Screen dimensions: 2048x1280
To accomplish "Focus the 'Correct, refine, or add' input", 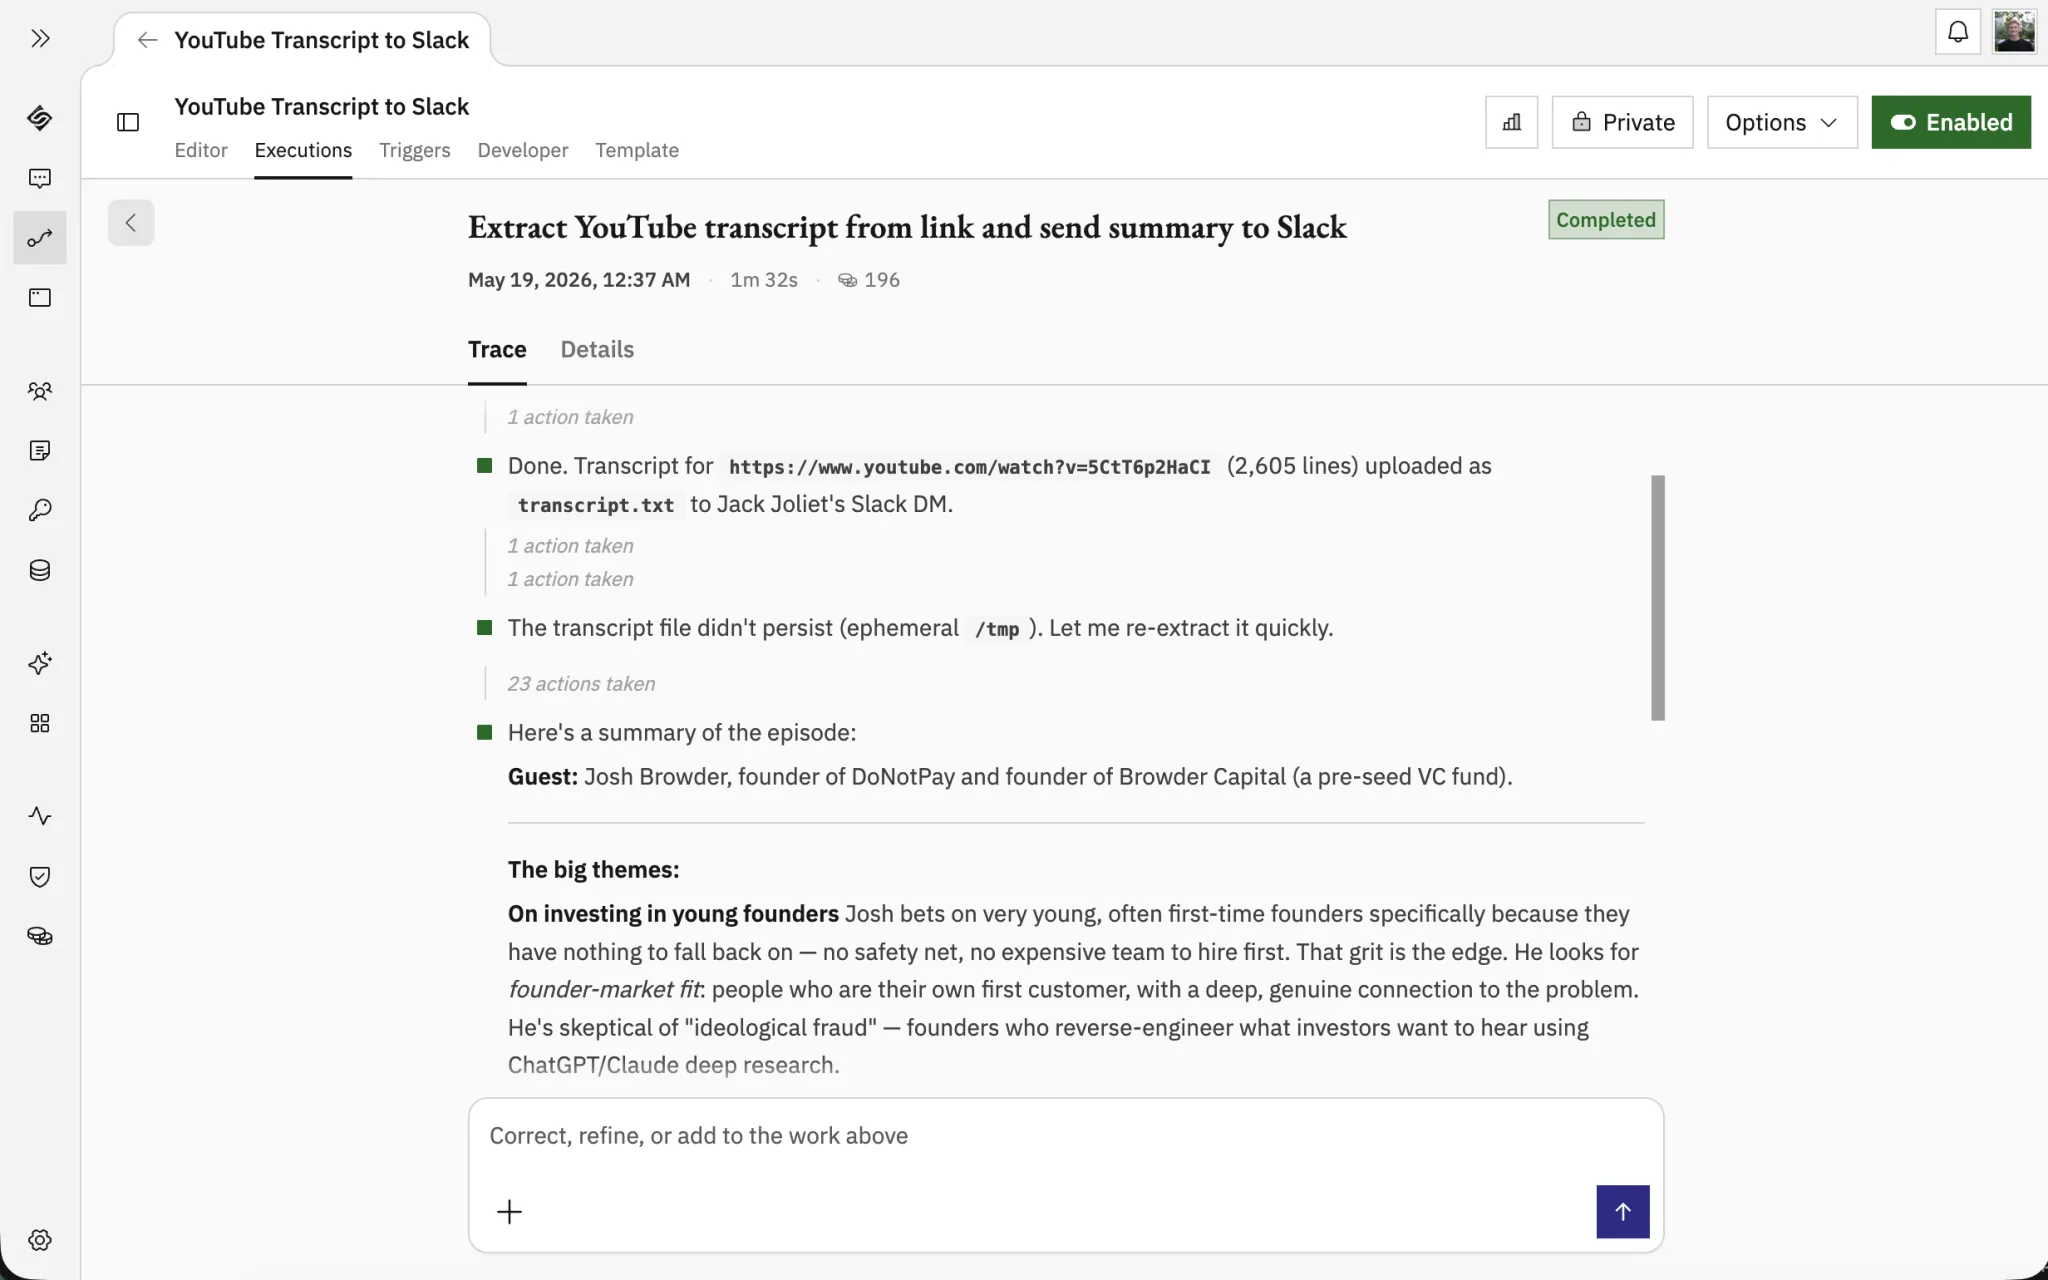I will click(1066, 1136).
